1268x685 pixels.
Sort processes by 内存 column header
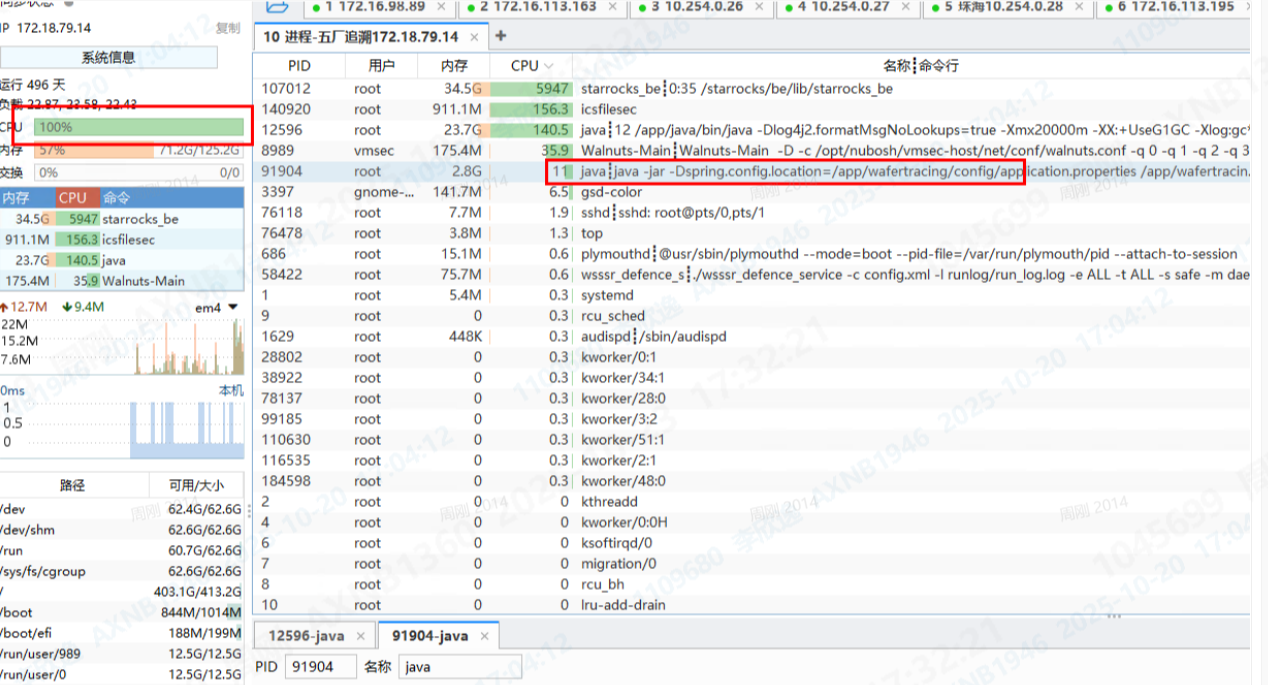tap(454, 66)
